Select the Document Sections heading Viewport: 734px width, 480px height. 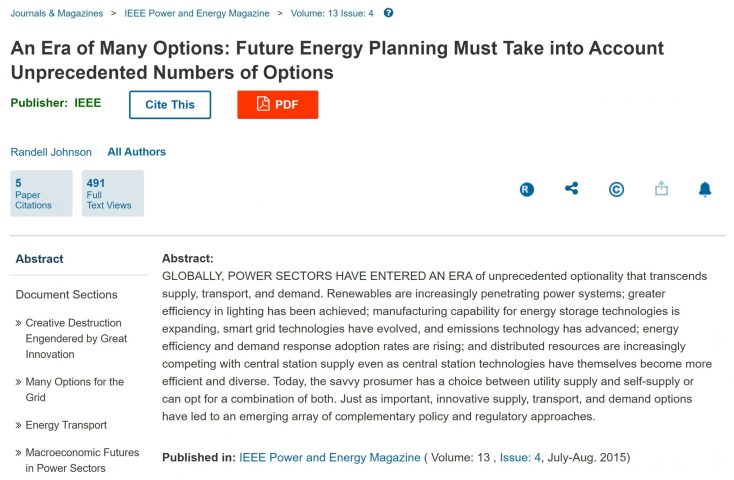(x=66, y=295)
